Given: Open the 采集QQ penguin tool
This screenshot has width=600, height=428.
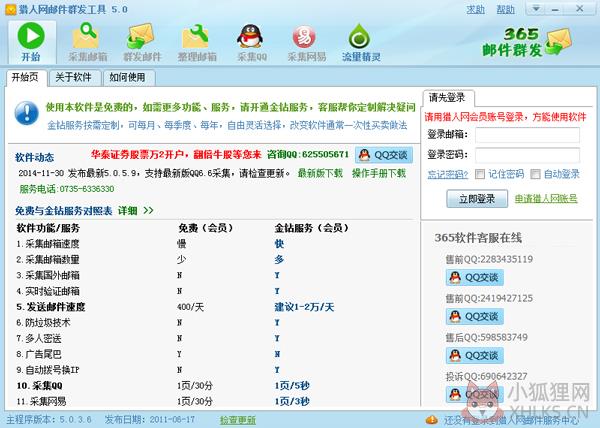Looking at the screenshot, I should point(251,42).
